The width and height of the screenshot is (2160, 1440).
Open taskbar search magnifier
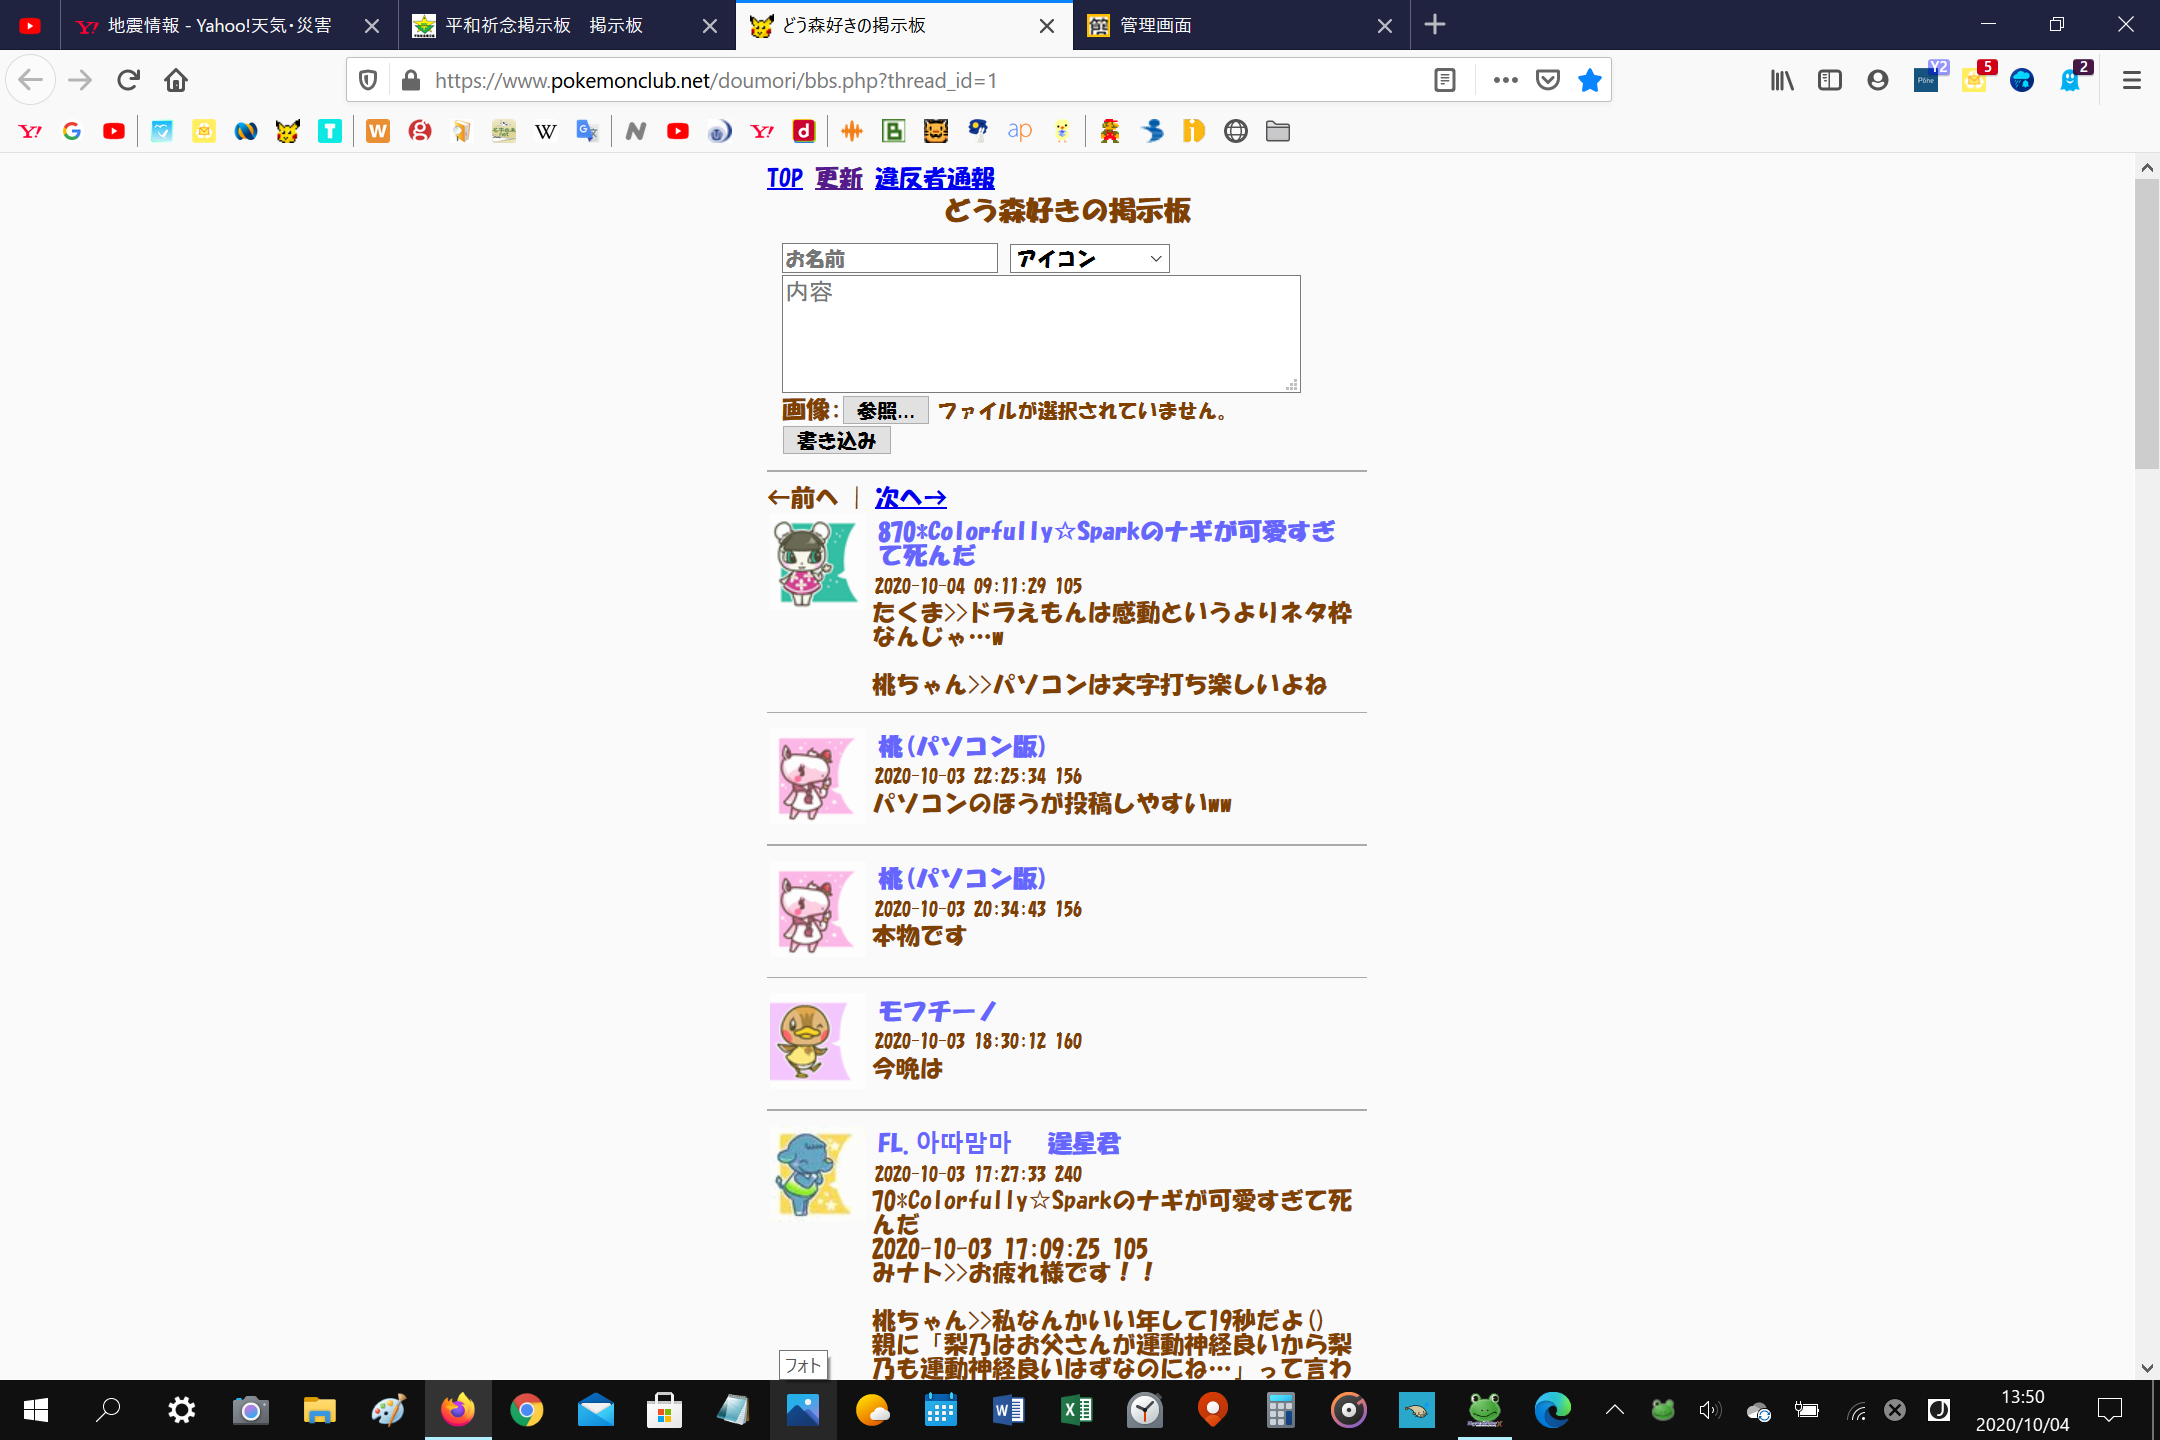pyautogui.click(x=108, y=1410)
